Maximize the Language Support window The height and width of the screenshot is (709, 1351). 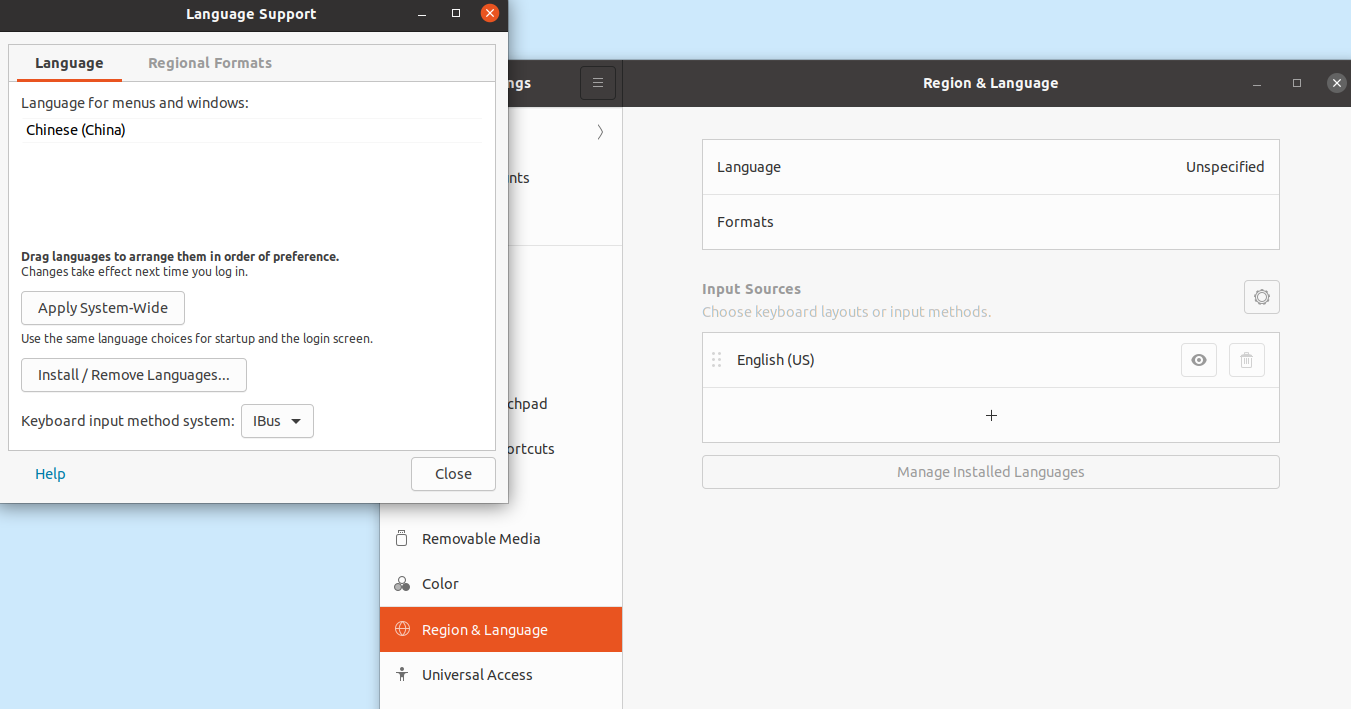click(456, 14)
